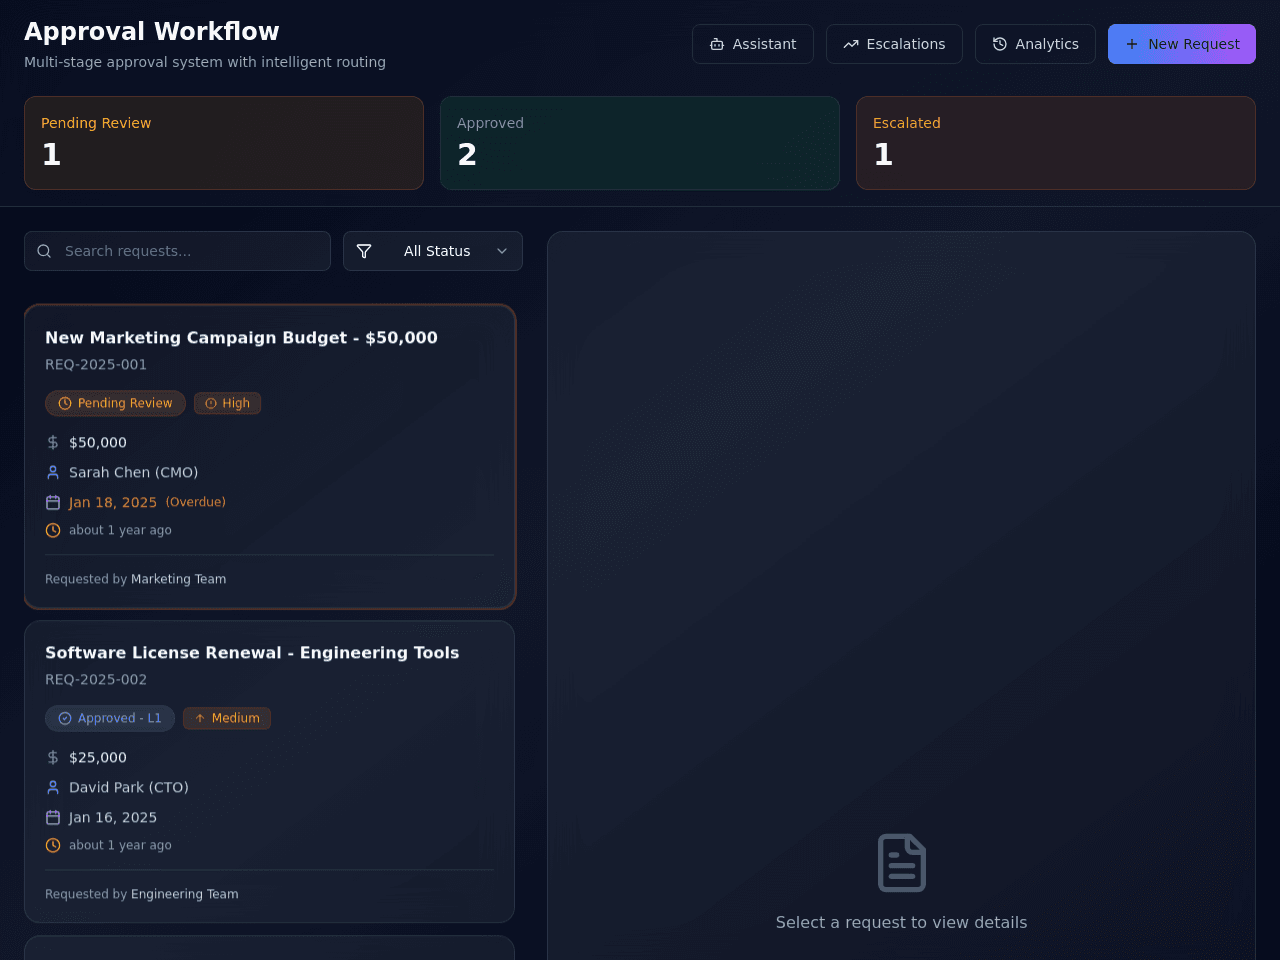Click the REQ-2025-002 request ID
Viewport: 1280px width, 960px height.
(x=96, y=680)
